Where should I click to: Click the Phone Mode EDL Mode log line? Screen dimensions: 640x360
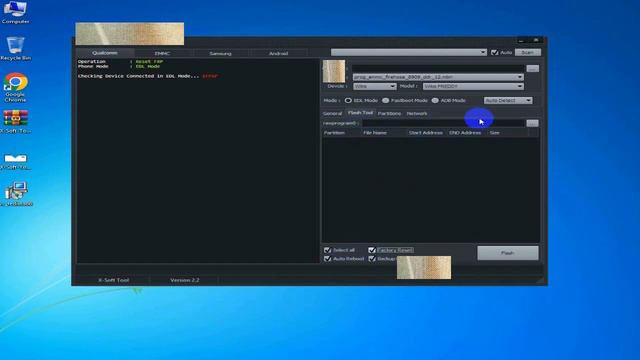click(119, 66)
